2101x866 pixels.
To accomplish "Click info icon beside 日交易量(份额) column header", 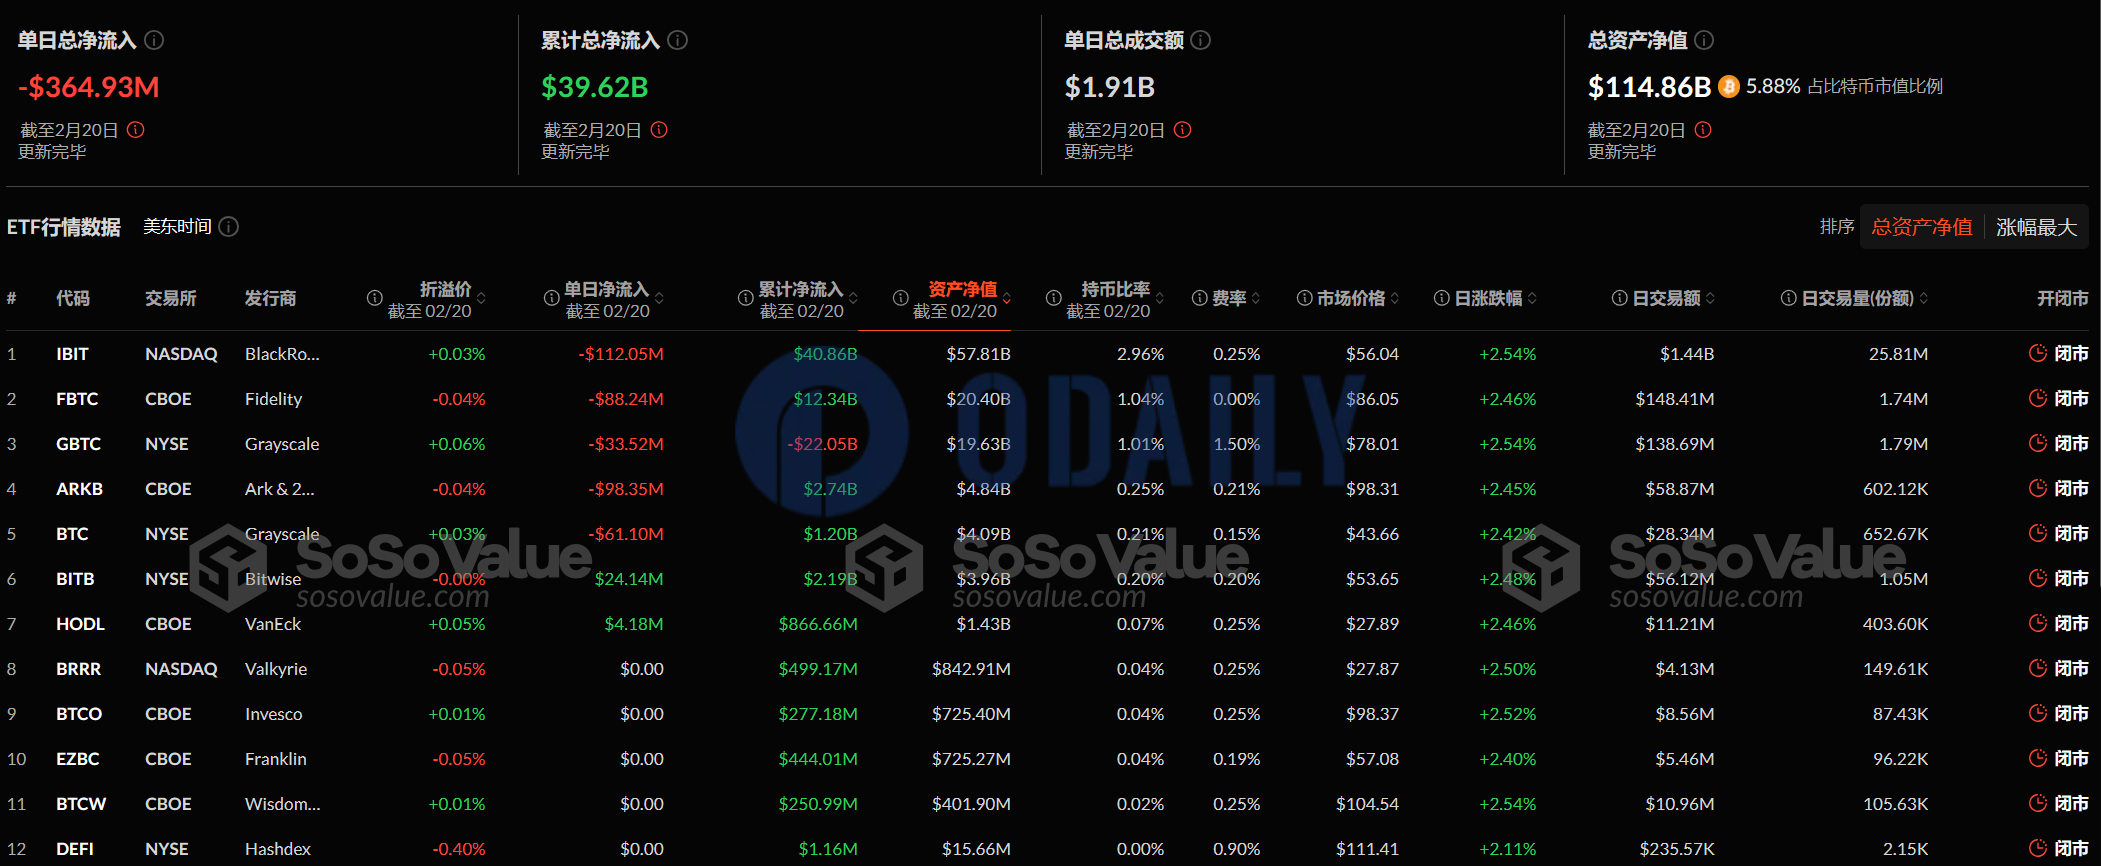I will coord(1788,298).
